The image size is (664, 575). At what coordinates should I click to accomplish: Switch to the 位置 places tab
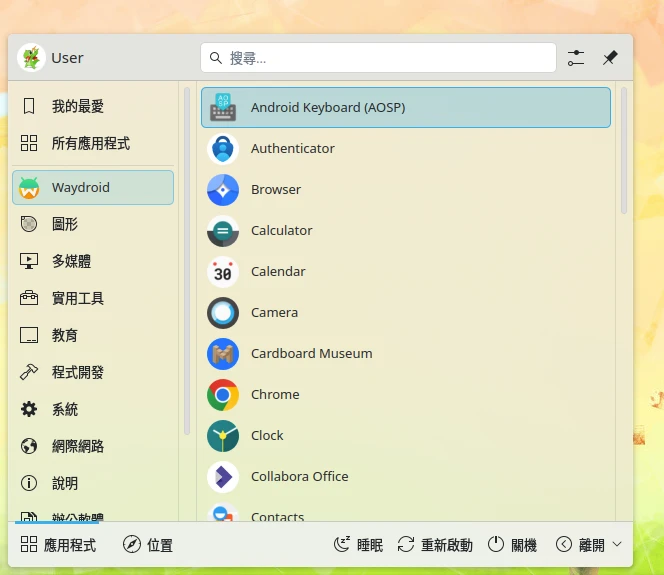coord(148,545)
